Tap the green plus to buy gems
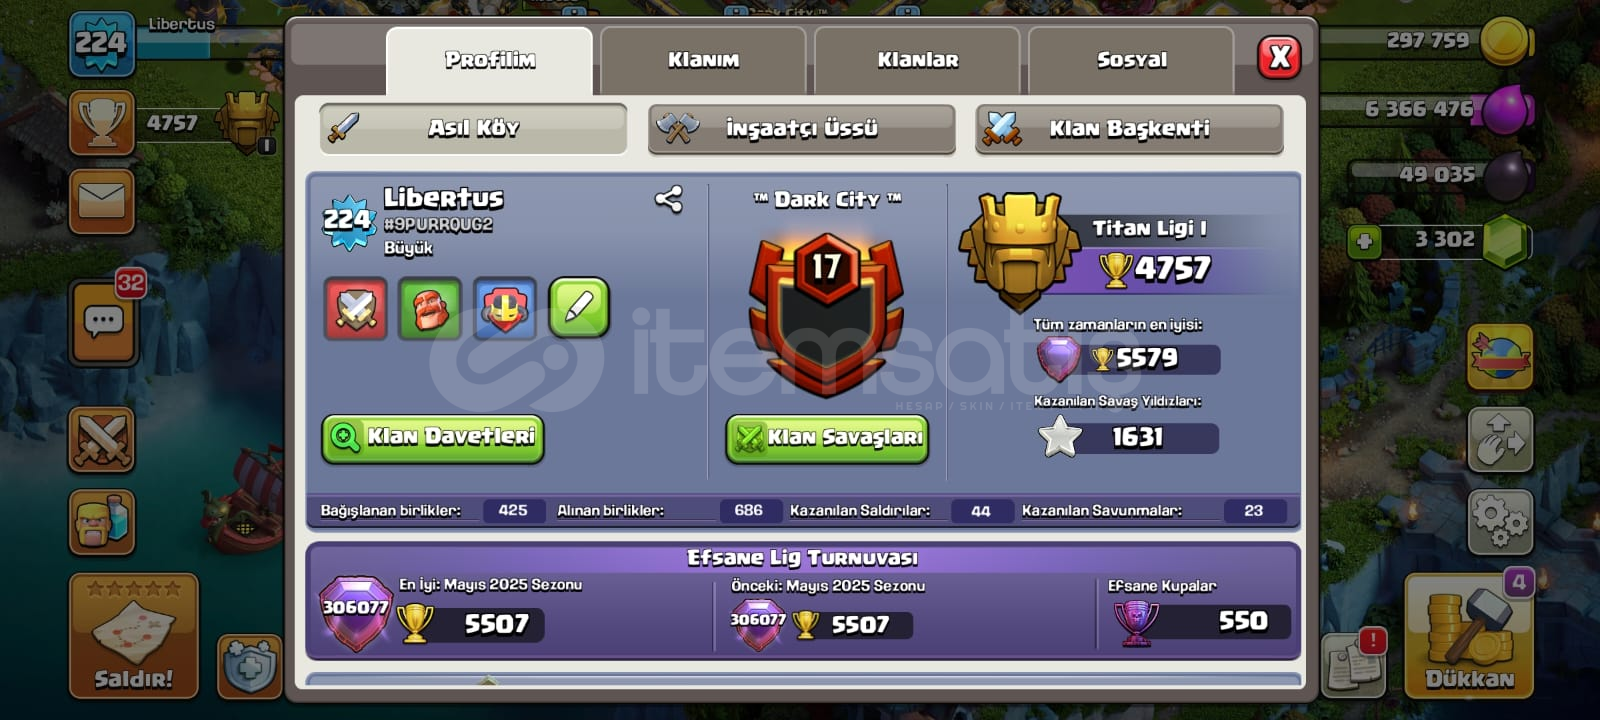 tap(1364, 241)
